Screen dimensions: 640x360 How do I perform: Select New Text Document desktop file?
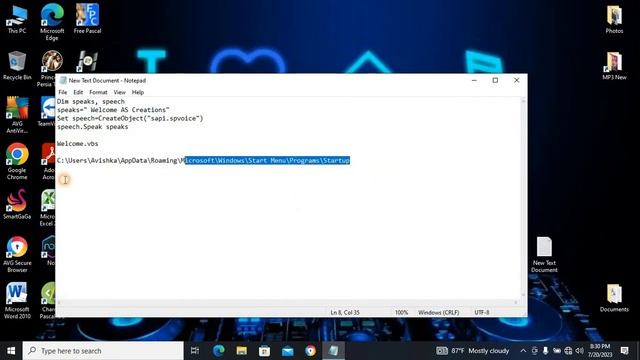[x=544, y=255]
